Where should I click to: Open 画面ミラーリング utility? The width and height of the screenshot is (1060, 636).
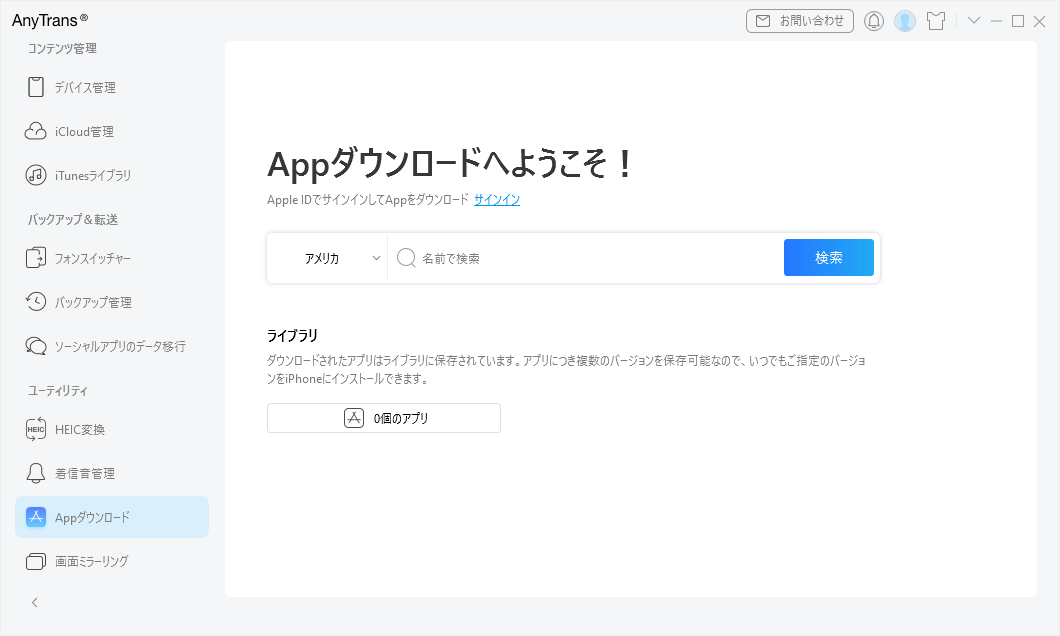(112, 561)
